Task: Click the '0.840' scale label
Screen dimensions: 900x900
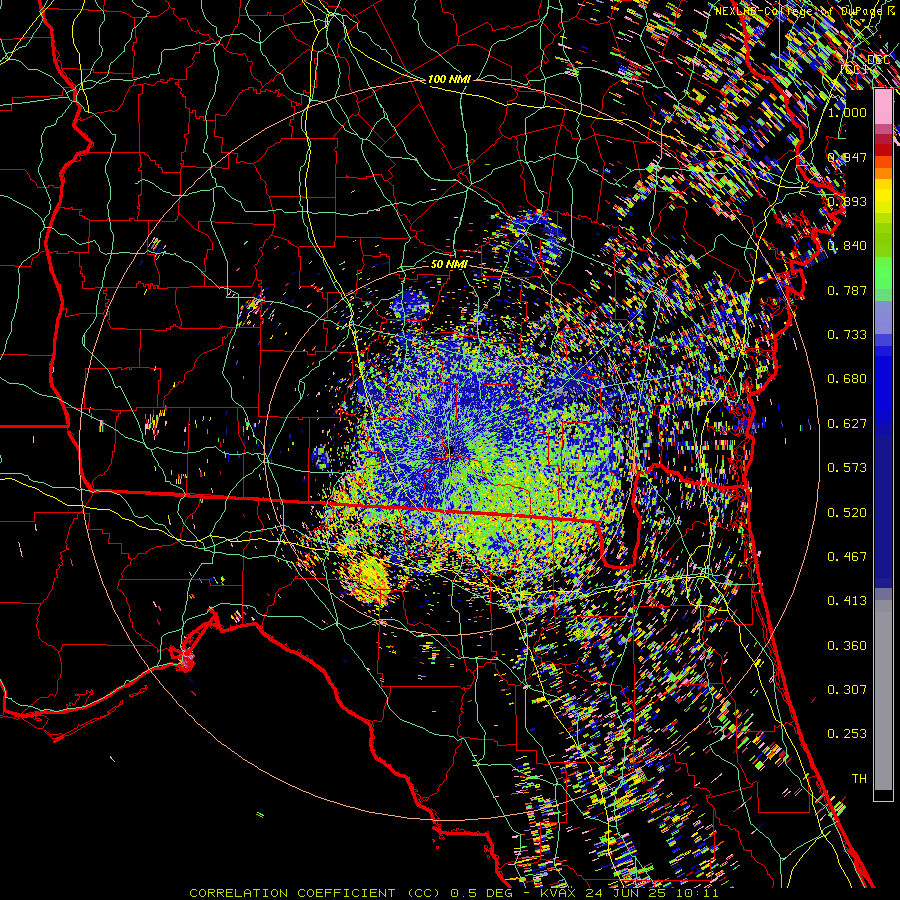Action: (x=847, y=246)
